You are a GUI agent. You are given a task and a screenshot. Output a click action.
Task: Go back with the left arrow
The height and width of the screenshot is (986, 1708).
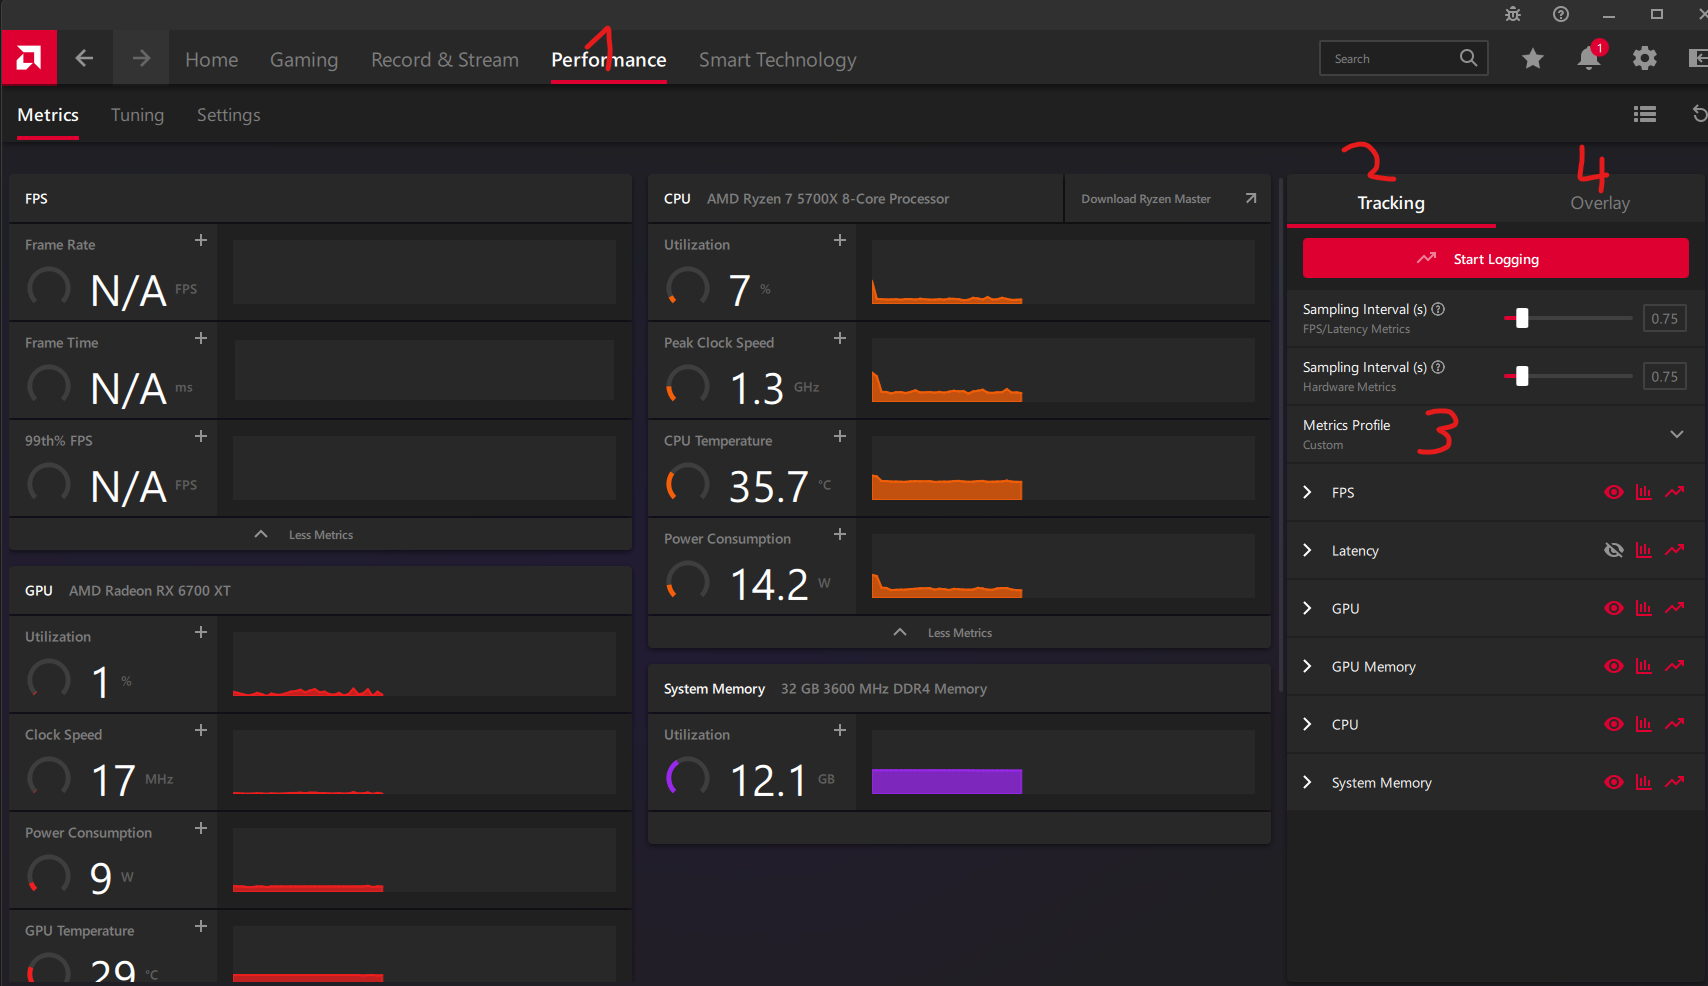pyautogui.click(x=85, y=58)
